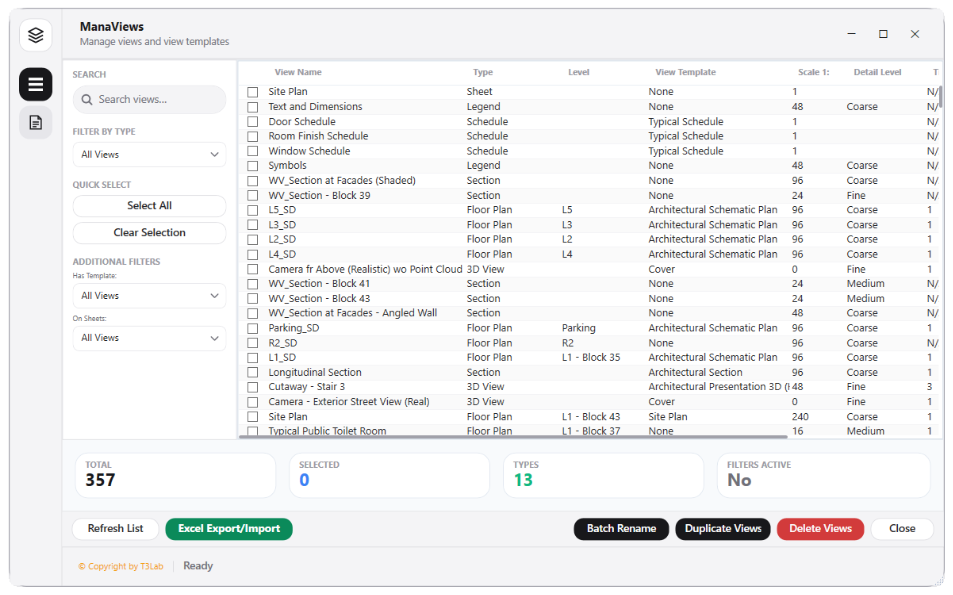The width and height of the screenshot is (953, 595).
Task: Click the ManaViews layers logo icon
Action: pyautogui.click(x=35, y=35)
